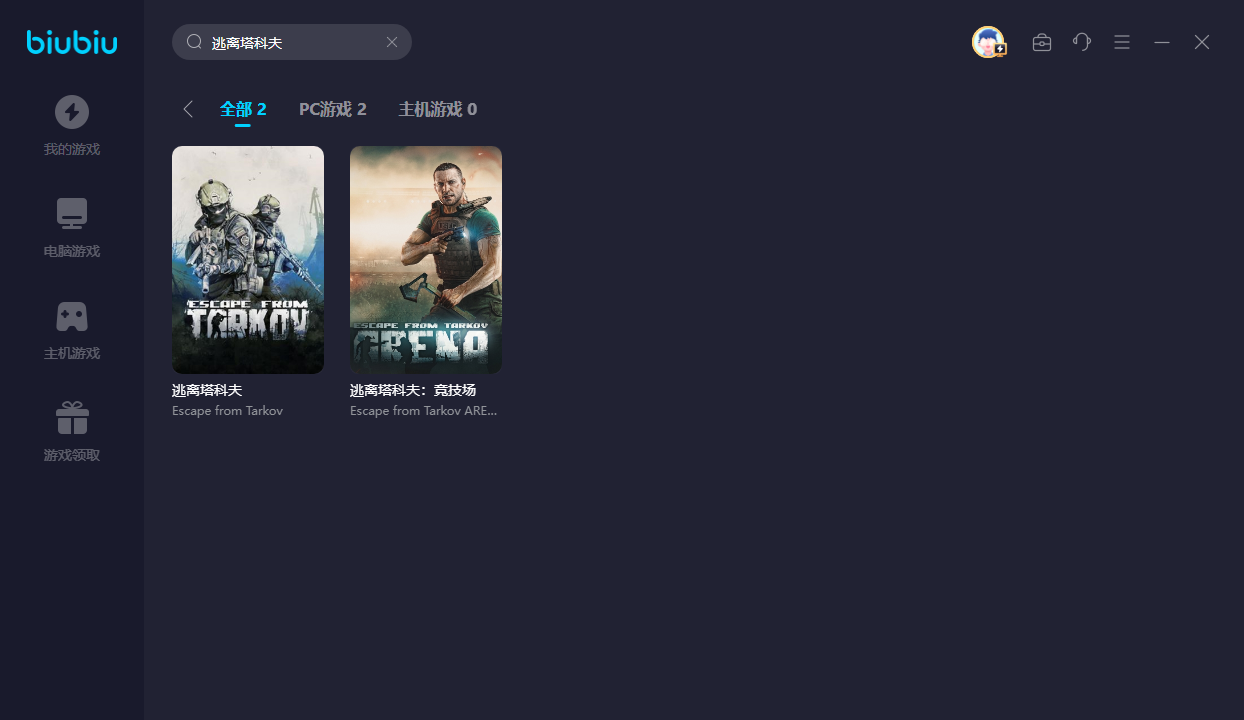Open 主机游戏 gamepad icon in sidebar
This screenshot has height=720, width=1244.
click(72, 316)
